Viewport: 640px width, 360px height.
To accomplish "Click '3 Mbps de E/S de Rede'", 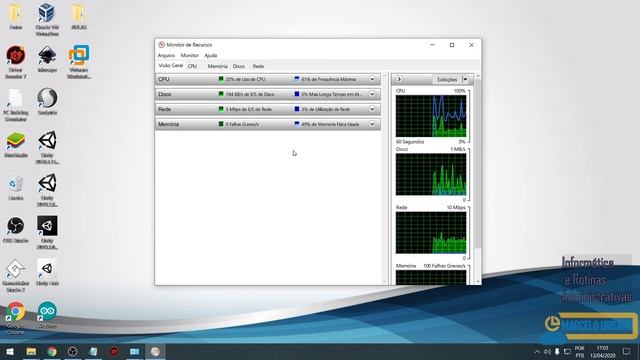I will coord(249,109).
